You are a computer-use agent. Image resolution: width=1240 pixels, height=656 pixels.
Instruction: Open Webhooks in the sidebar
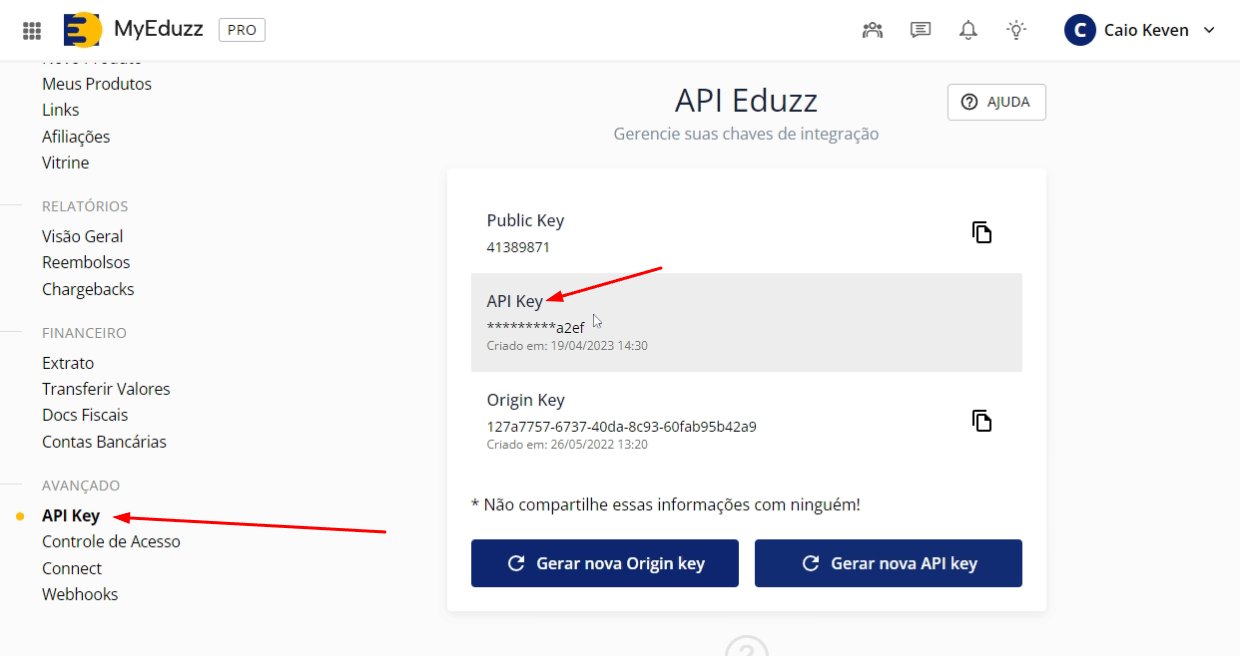(80, 594)
